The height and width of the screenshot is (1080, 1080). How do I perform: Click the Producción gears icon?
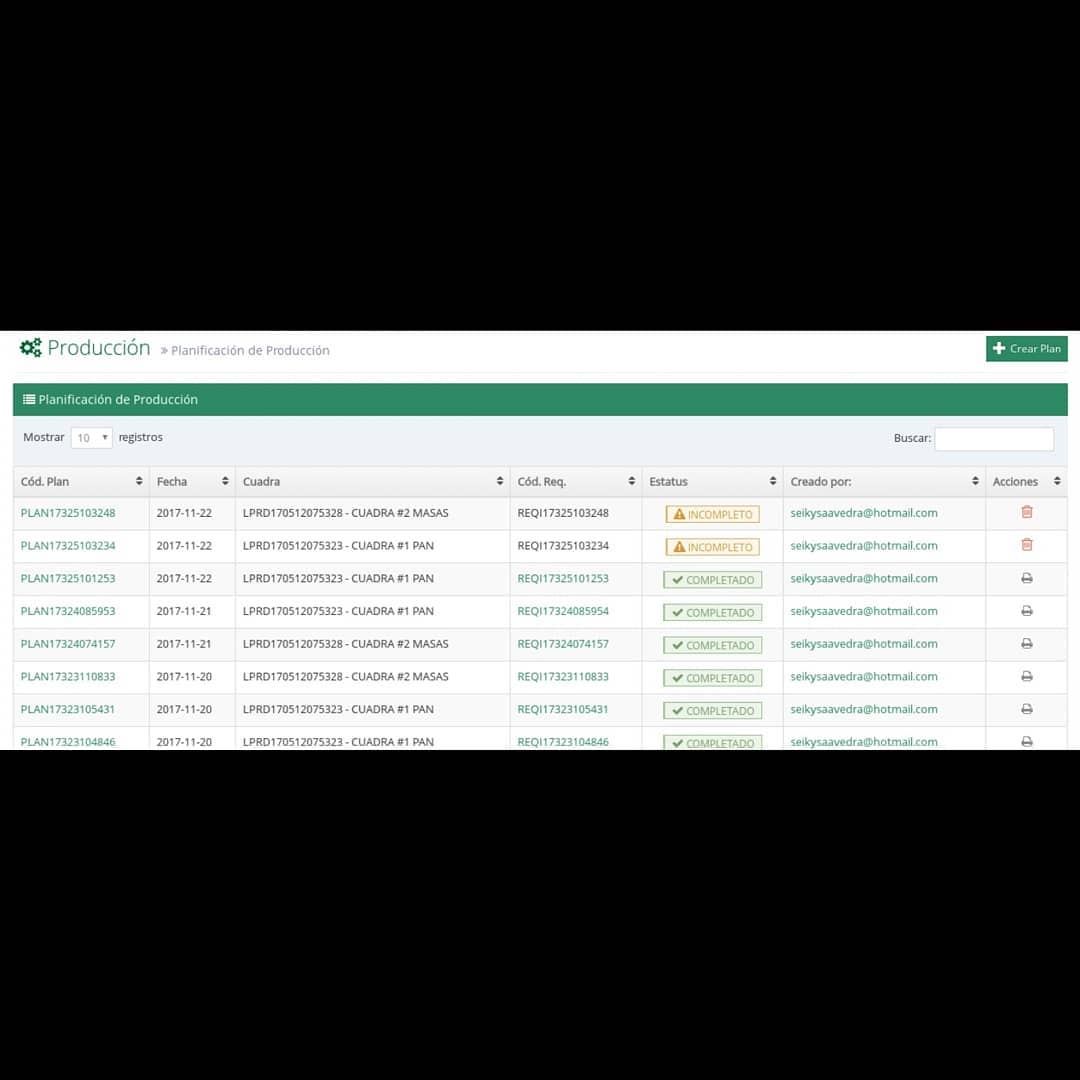30,348
